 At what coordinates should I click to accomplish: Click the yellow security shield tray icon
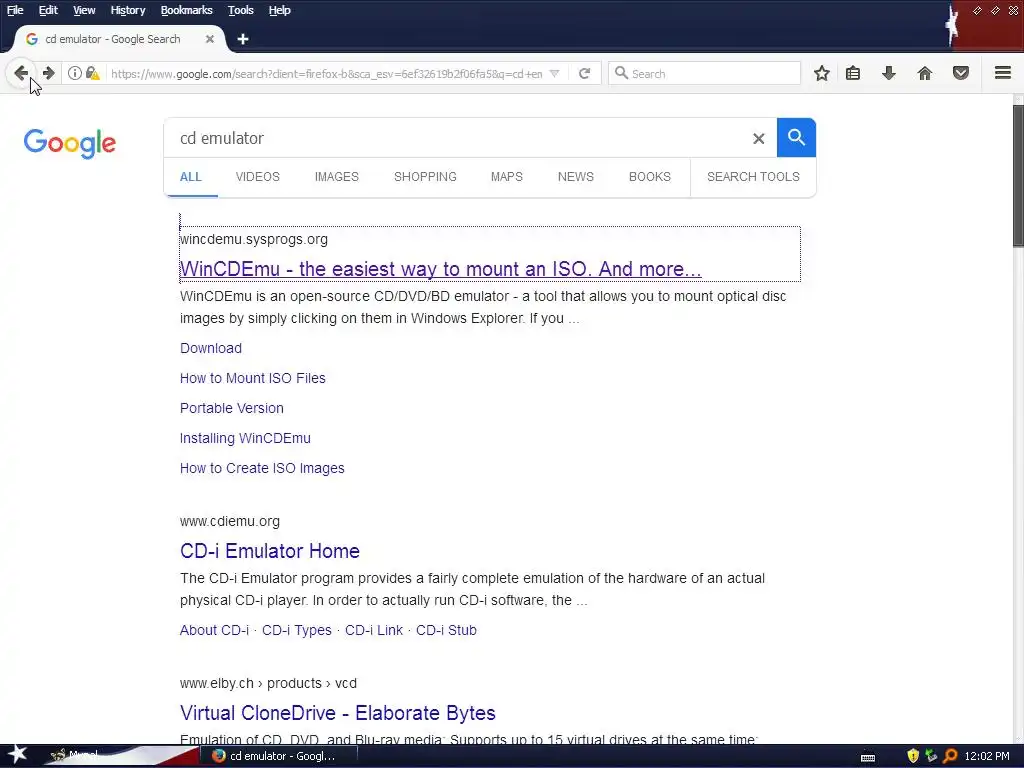[x=913, y=756]
